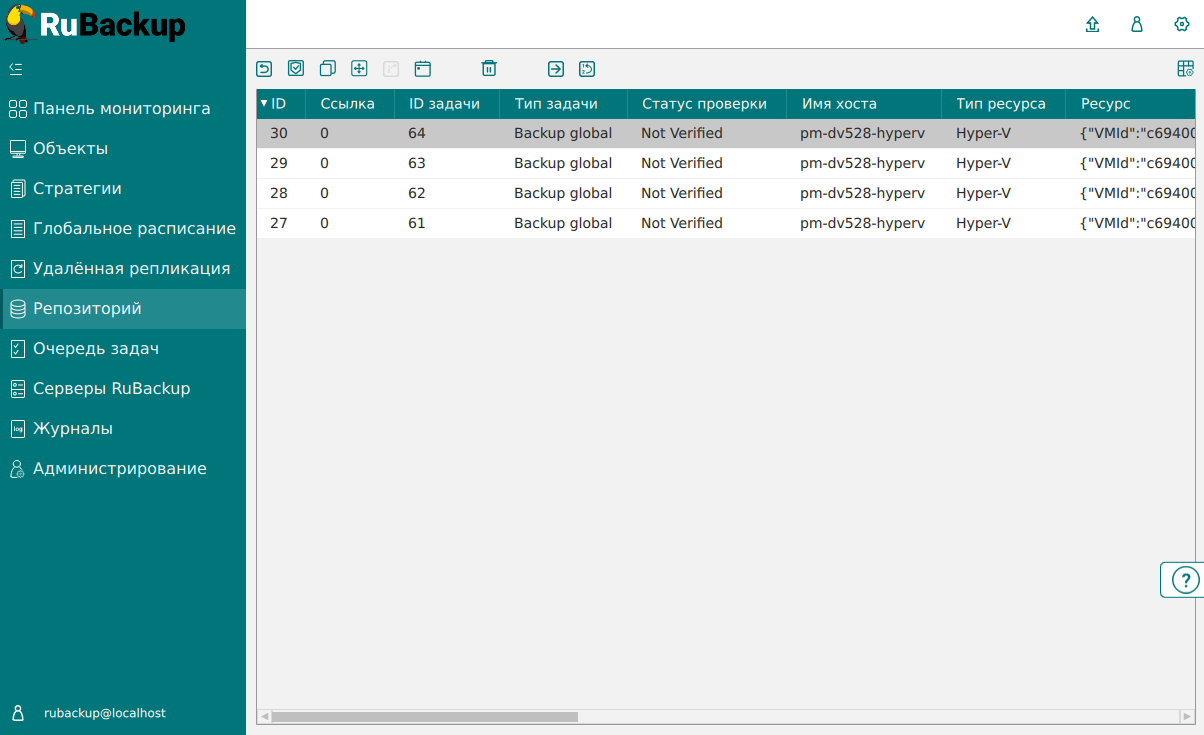
Task: Click the upload icon in top bar
Action: pyautogui.click(x=1093, y=25)
